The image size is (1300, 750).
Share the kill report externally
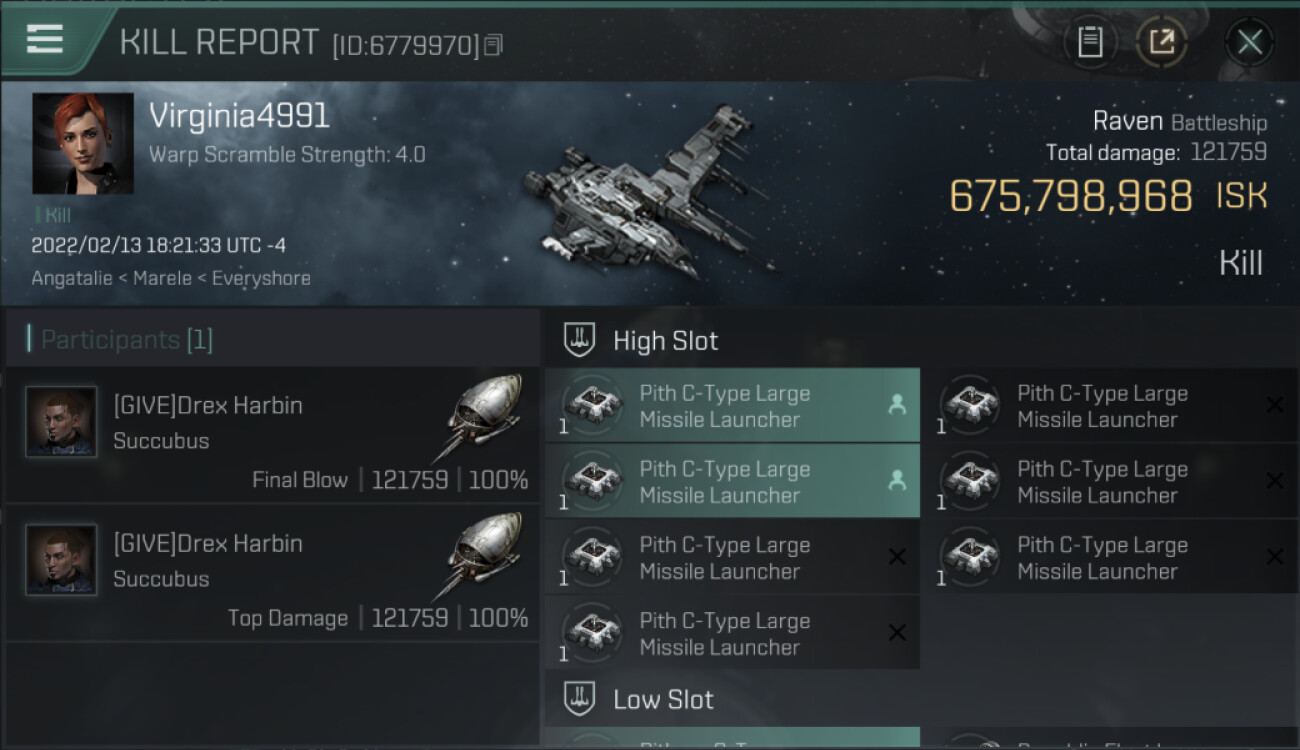(x=1161, y=42)
